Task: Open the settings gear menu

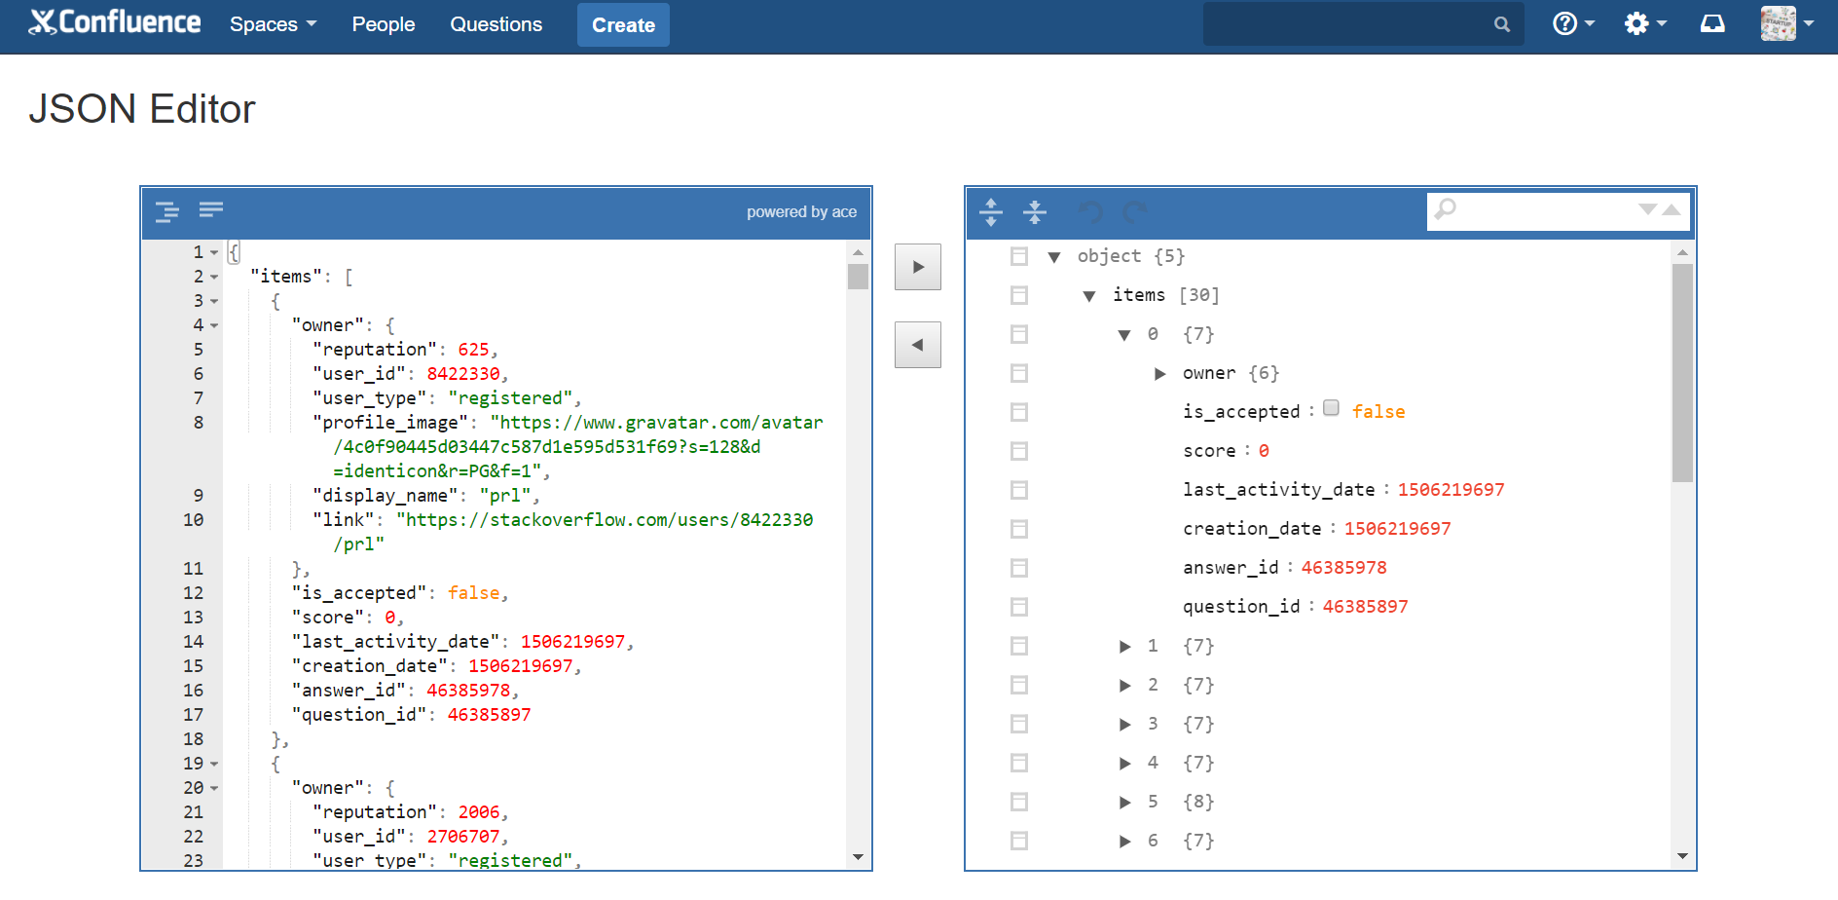Action: tap(1645, 24)
